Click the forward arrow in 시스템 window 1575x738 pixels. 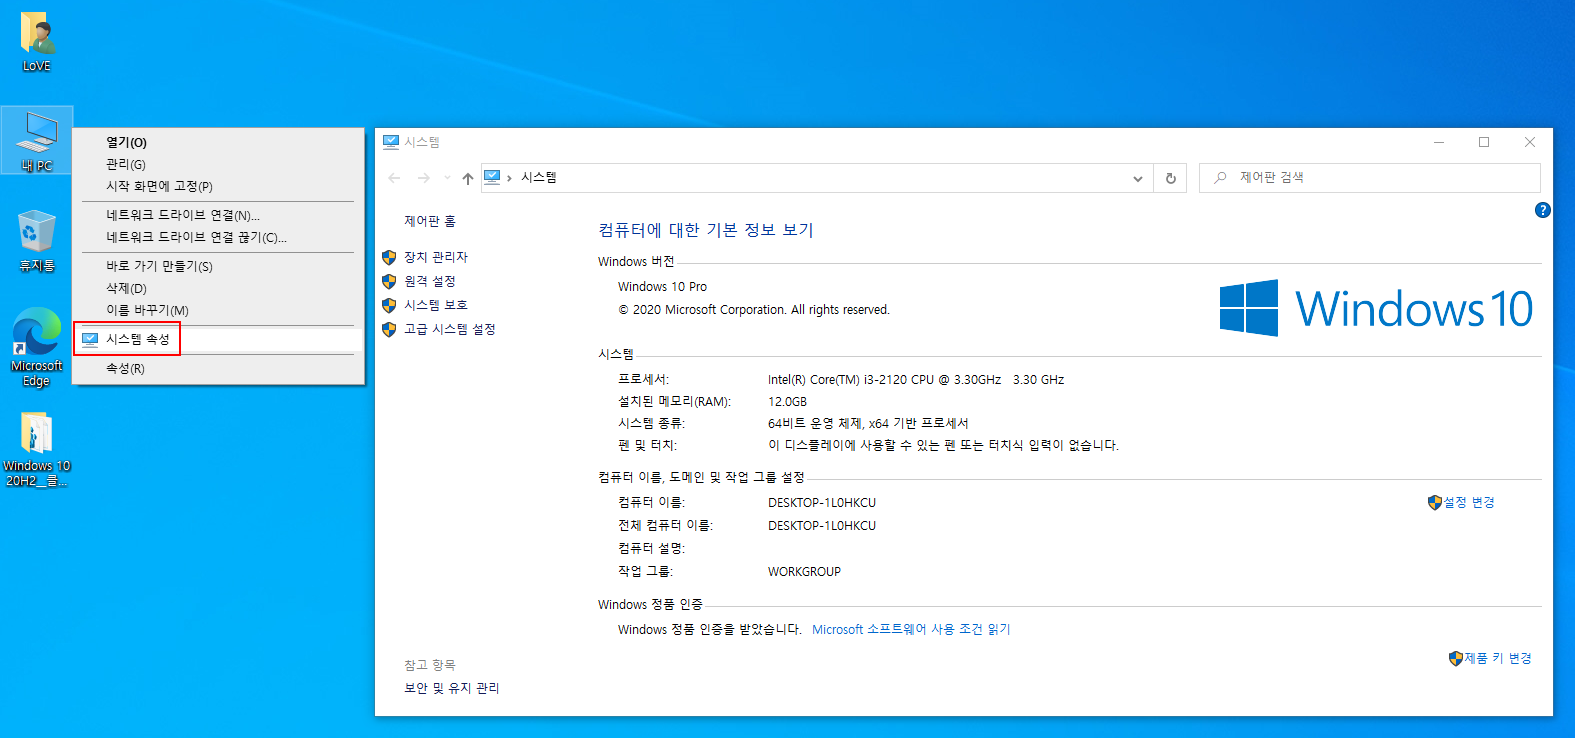pos(424,178)
